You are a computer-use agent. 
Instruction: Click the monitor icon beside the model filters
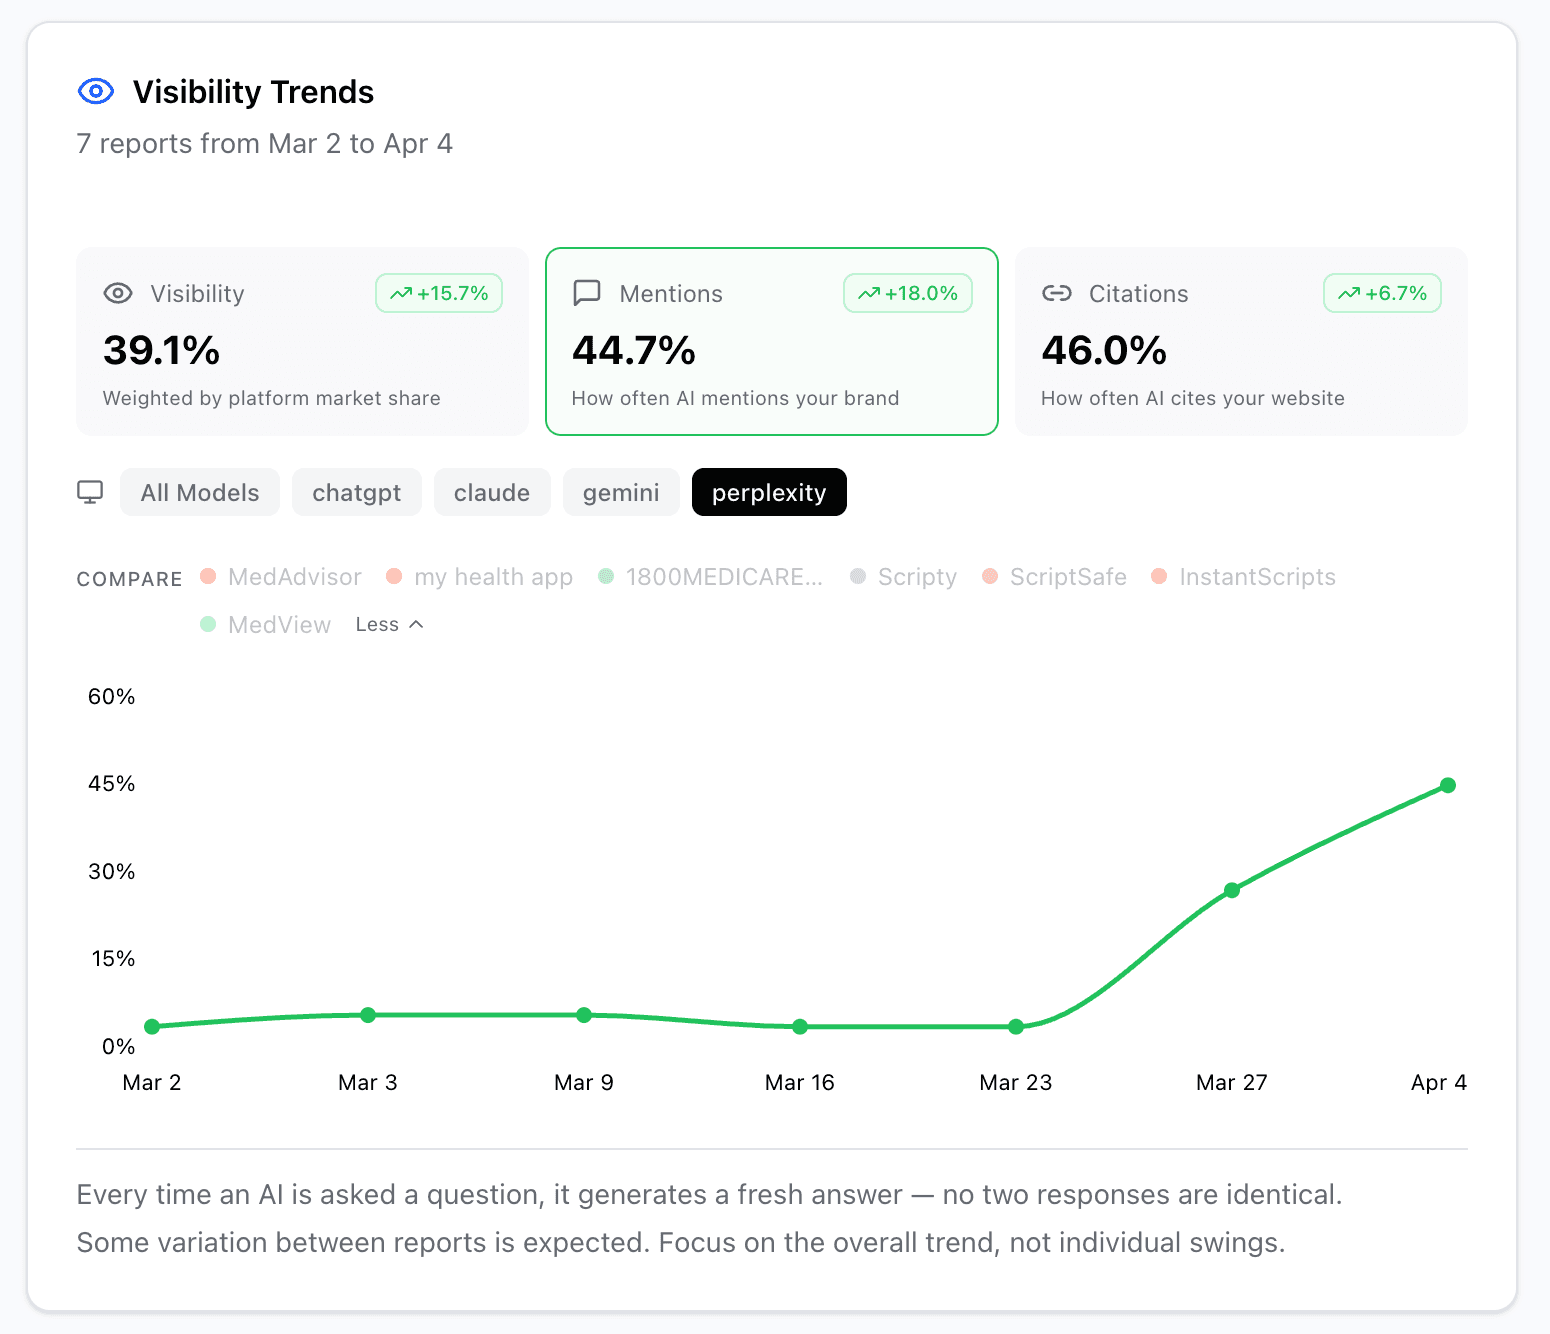[x=91, y=491]
